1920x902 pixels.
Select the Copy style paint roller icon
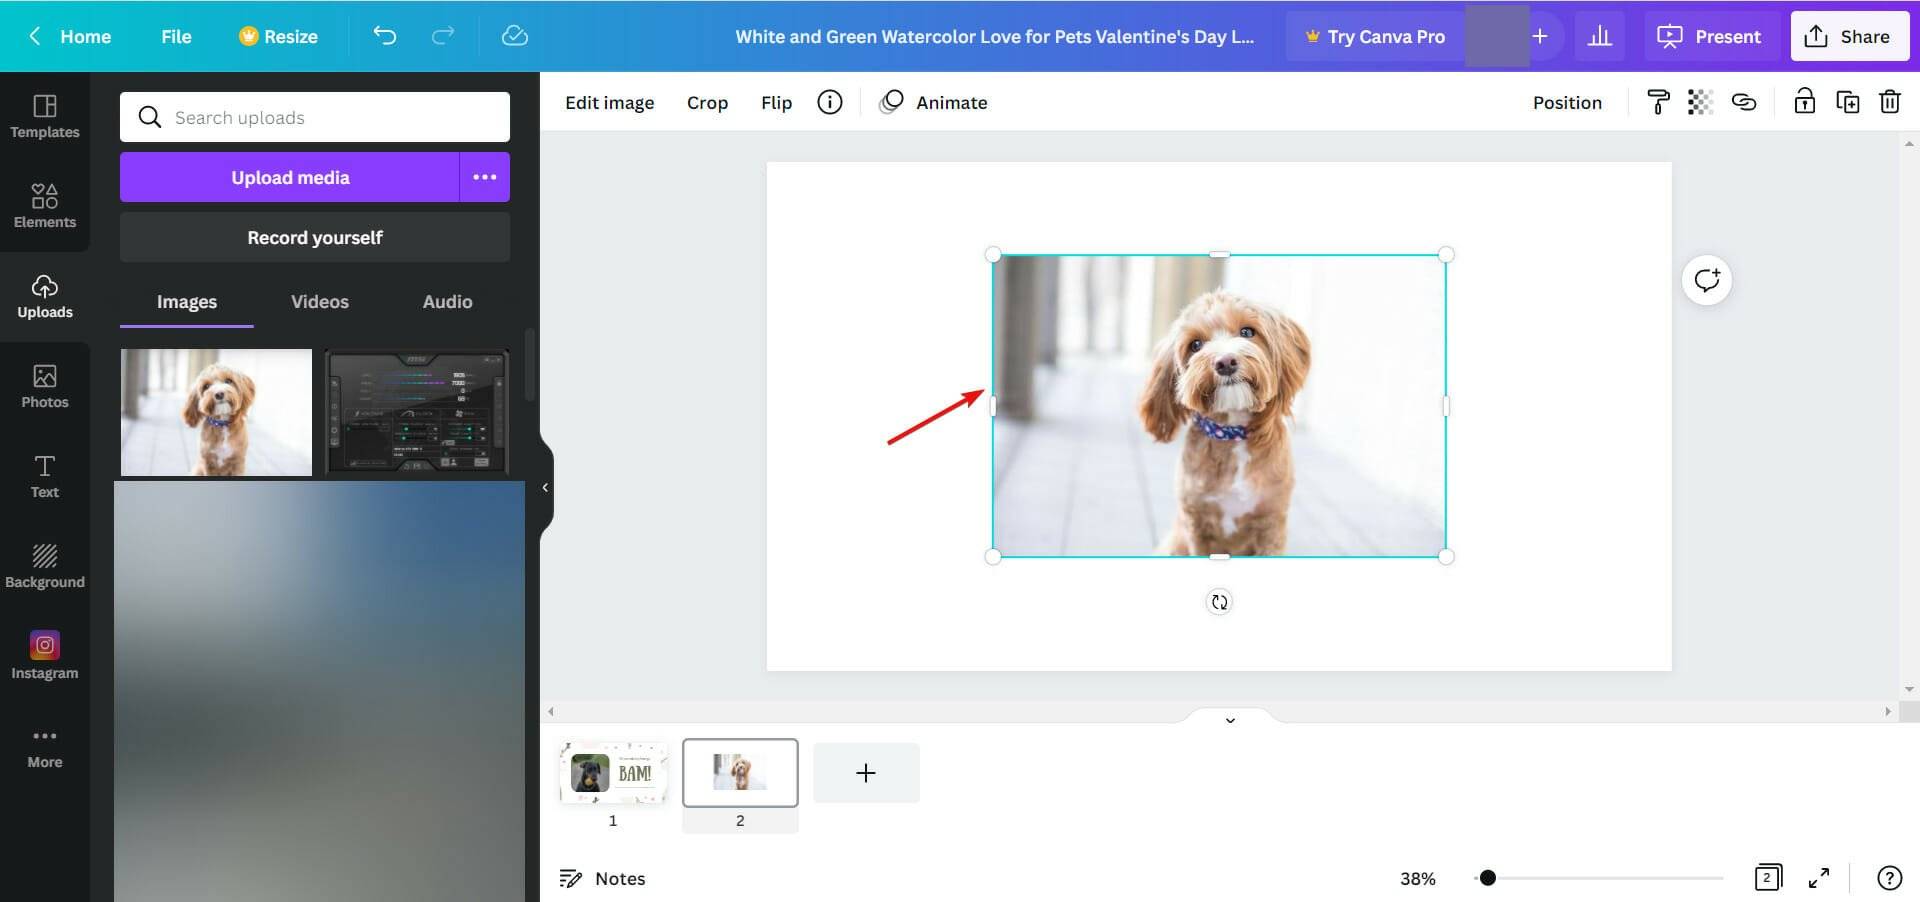click(x=1658, y=101)
